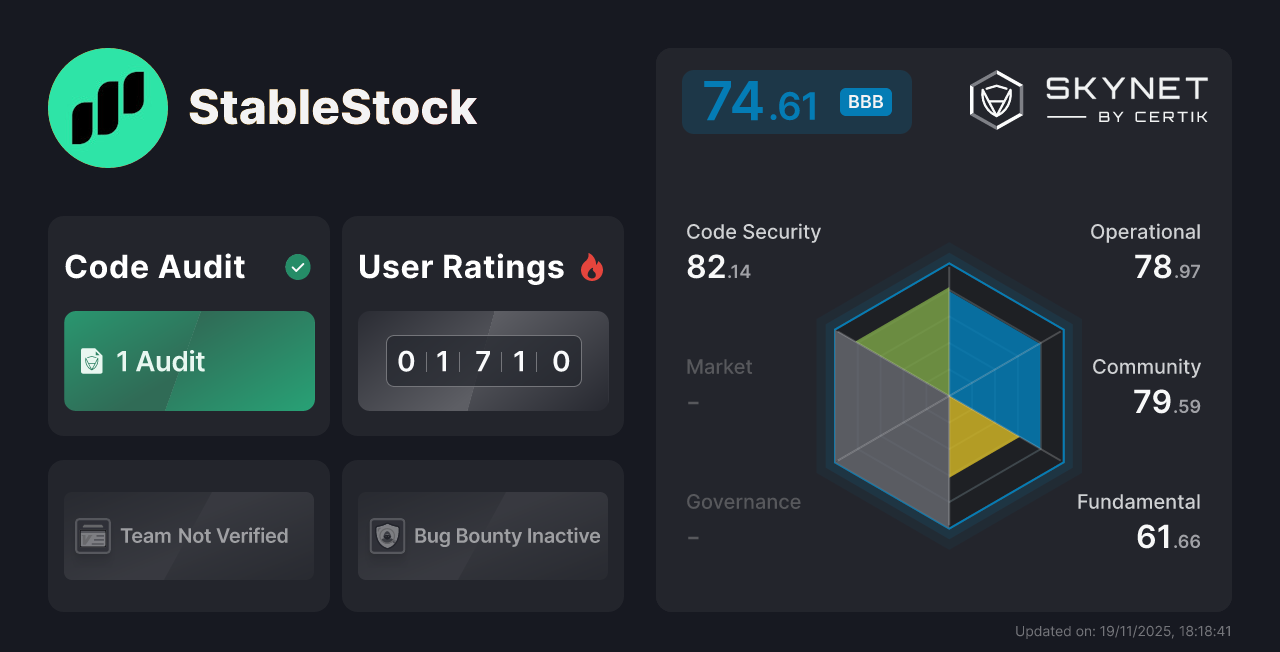
Task: Expand the User Ratings counter panel
Action: point(482,361)
